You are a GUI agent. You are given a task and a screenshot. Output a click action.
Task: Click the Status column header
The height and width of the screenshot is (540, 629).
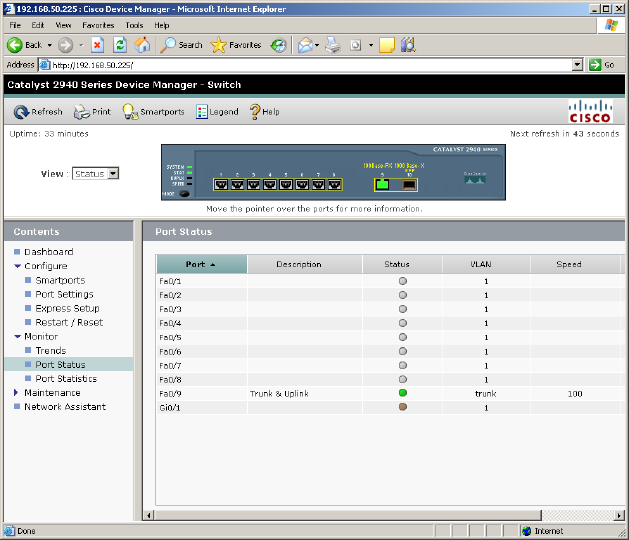click(x=402, y=264)
